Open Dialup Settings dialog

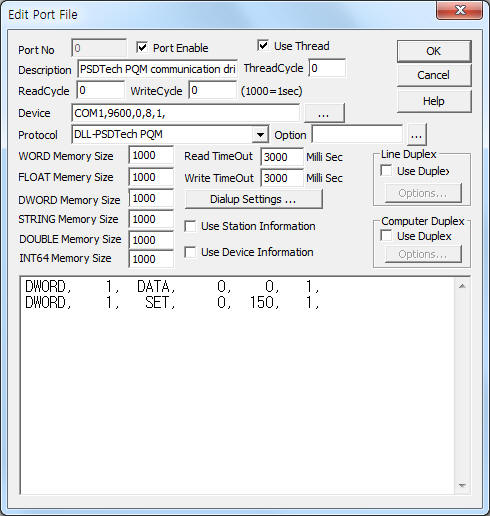[254, 199]
